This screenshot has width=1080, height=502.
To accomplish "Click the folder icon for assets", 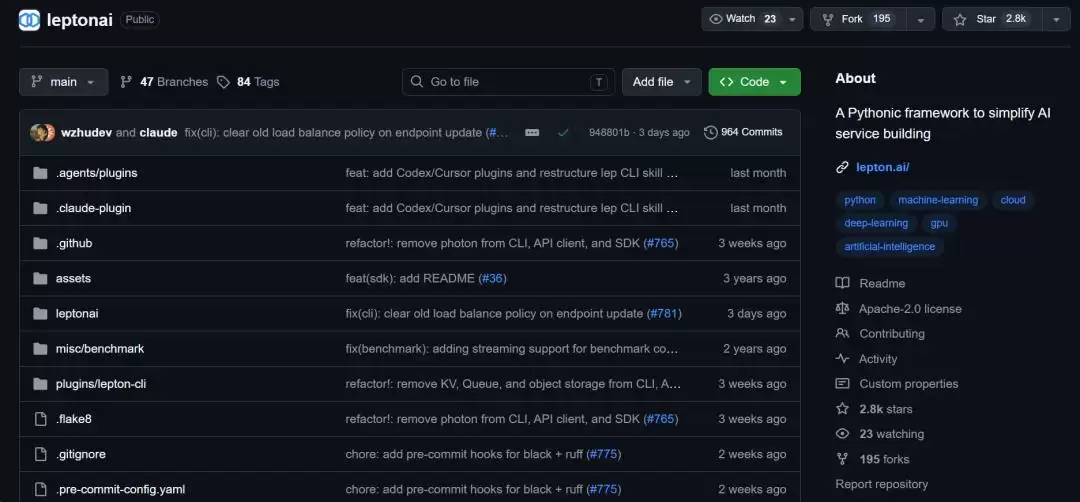I will point(40,278).
